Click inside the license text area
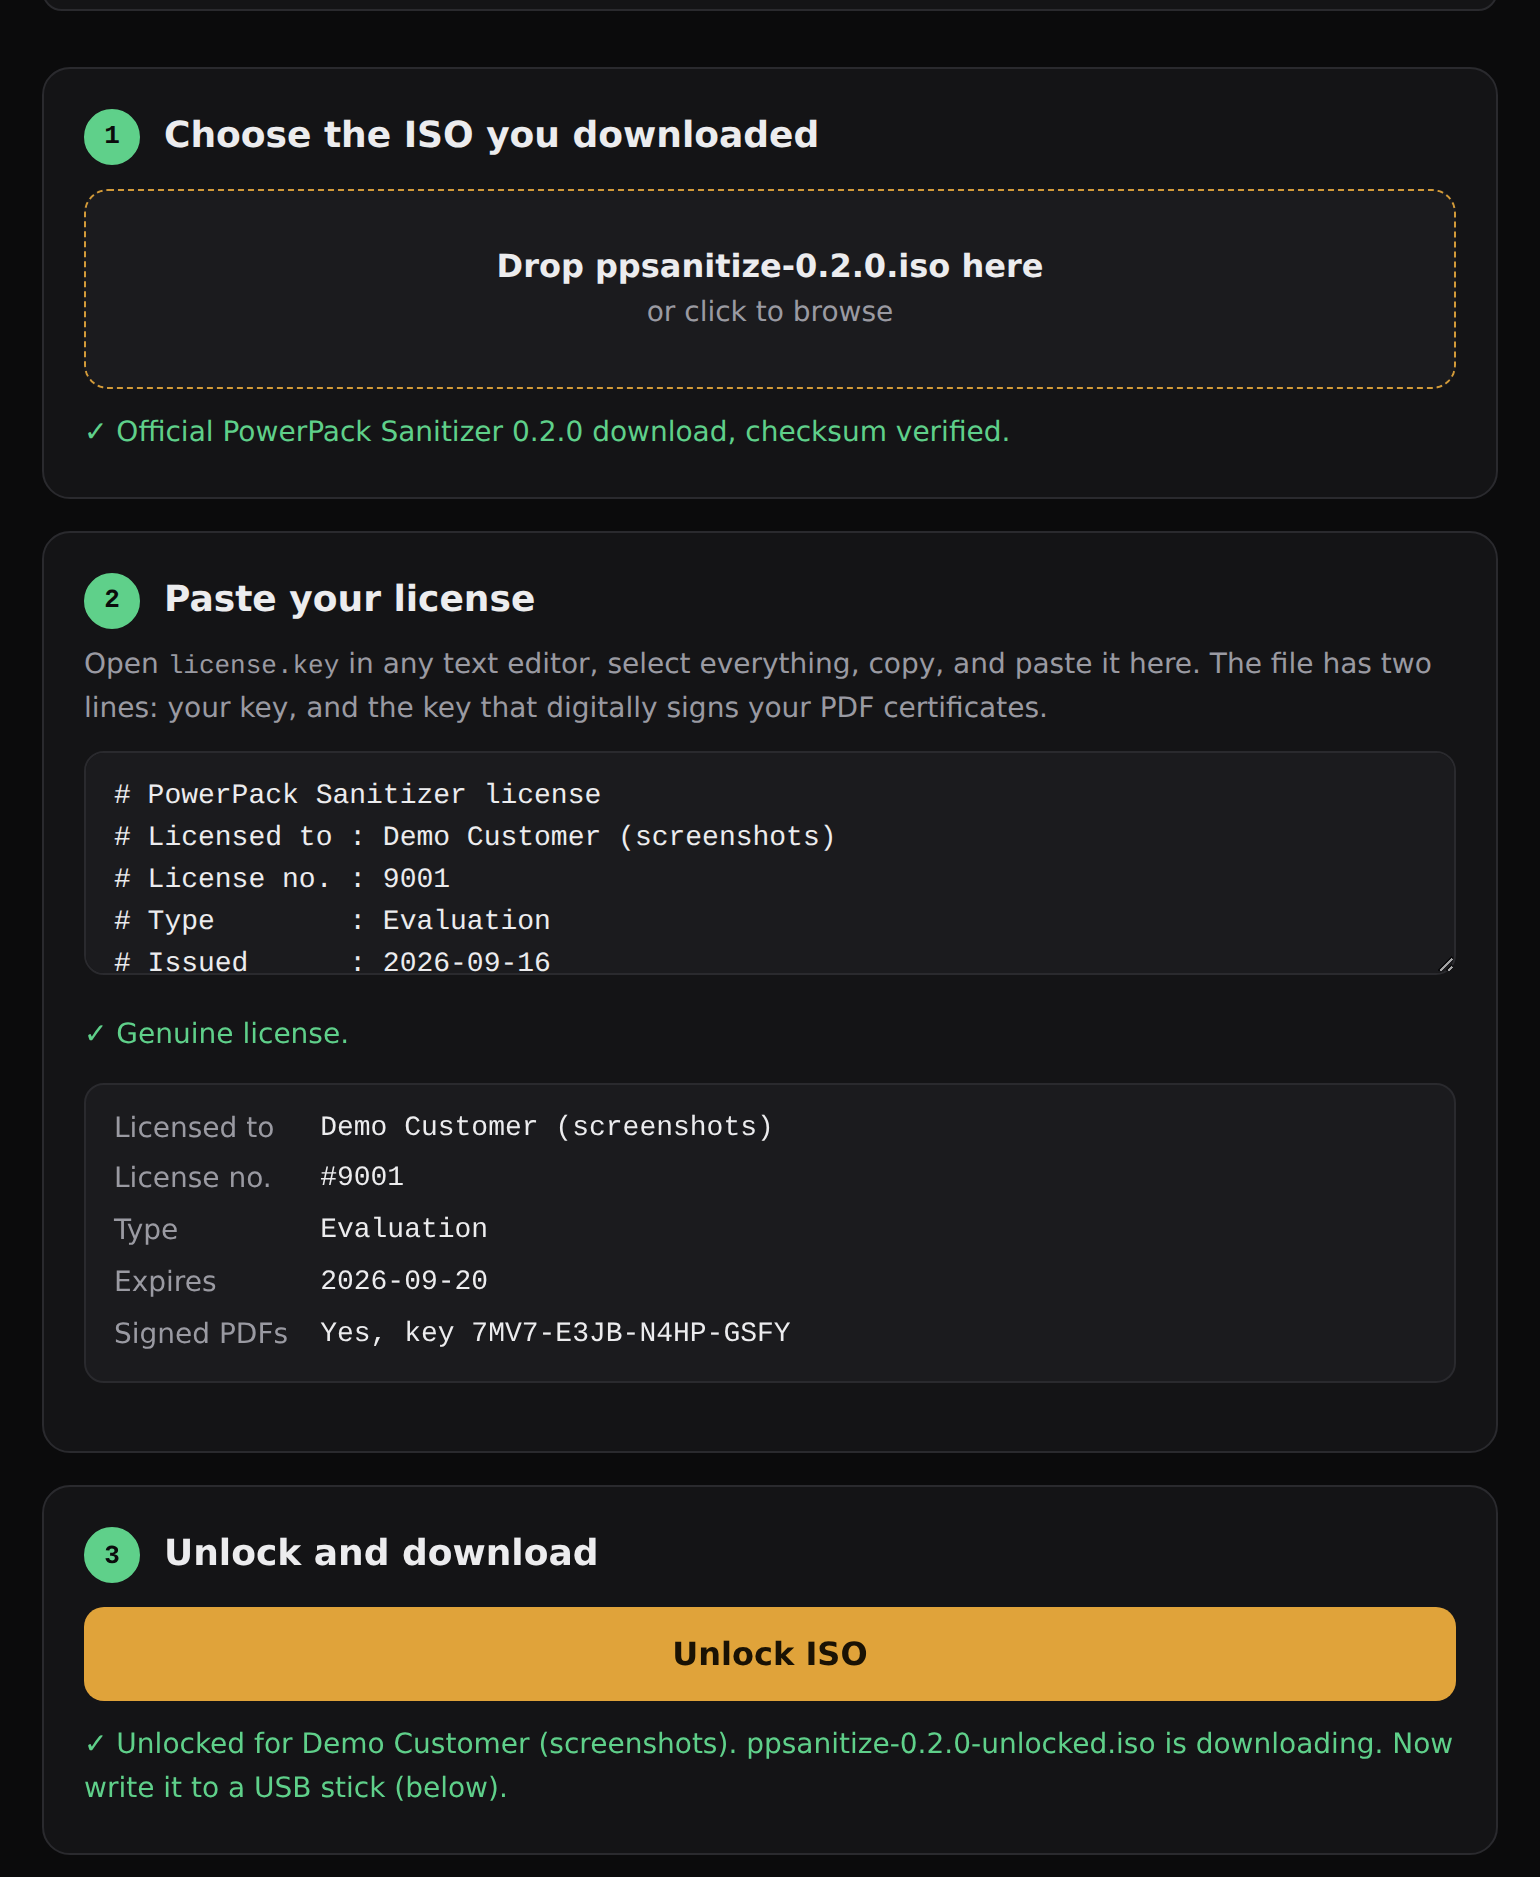The image size is (1540, 1877). coord(769,863)
